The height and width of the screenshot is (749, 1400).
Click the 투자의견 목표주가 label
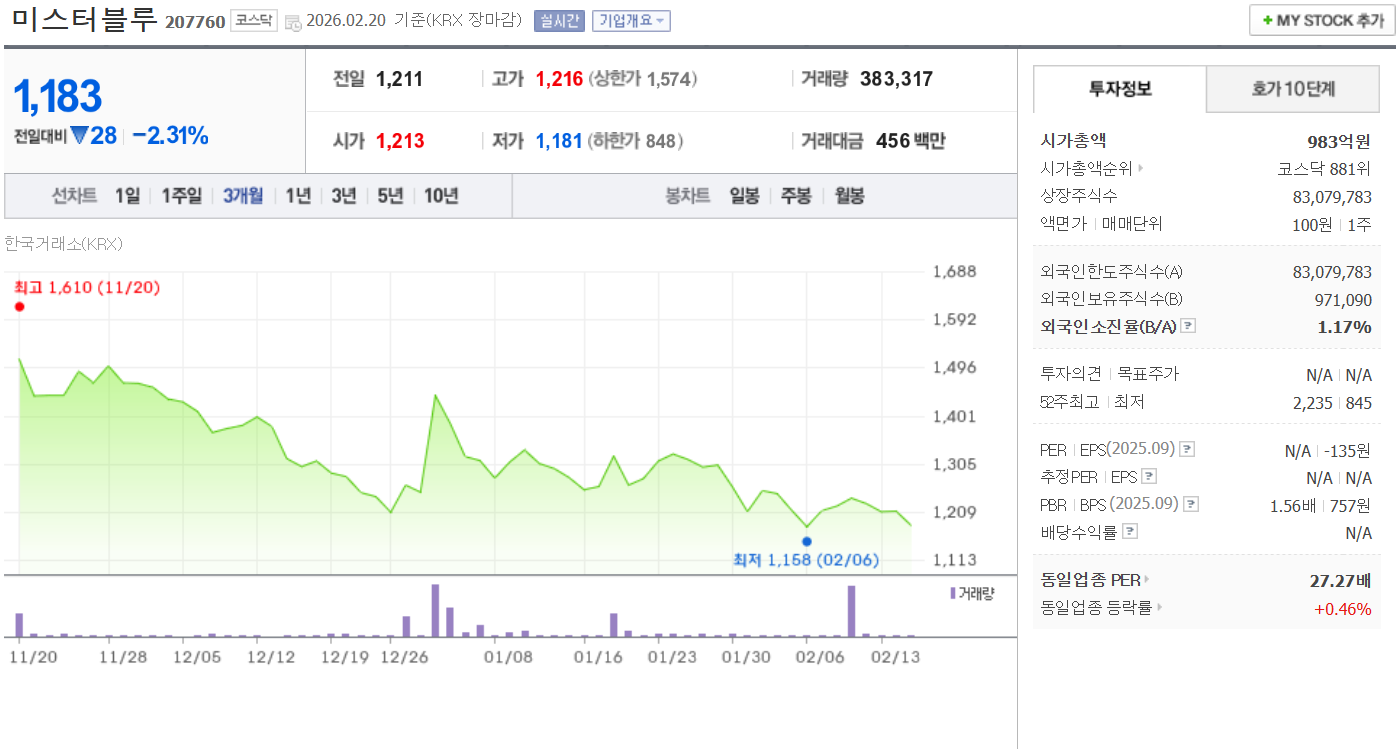(1110, 374)
